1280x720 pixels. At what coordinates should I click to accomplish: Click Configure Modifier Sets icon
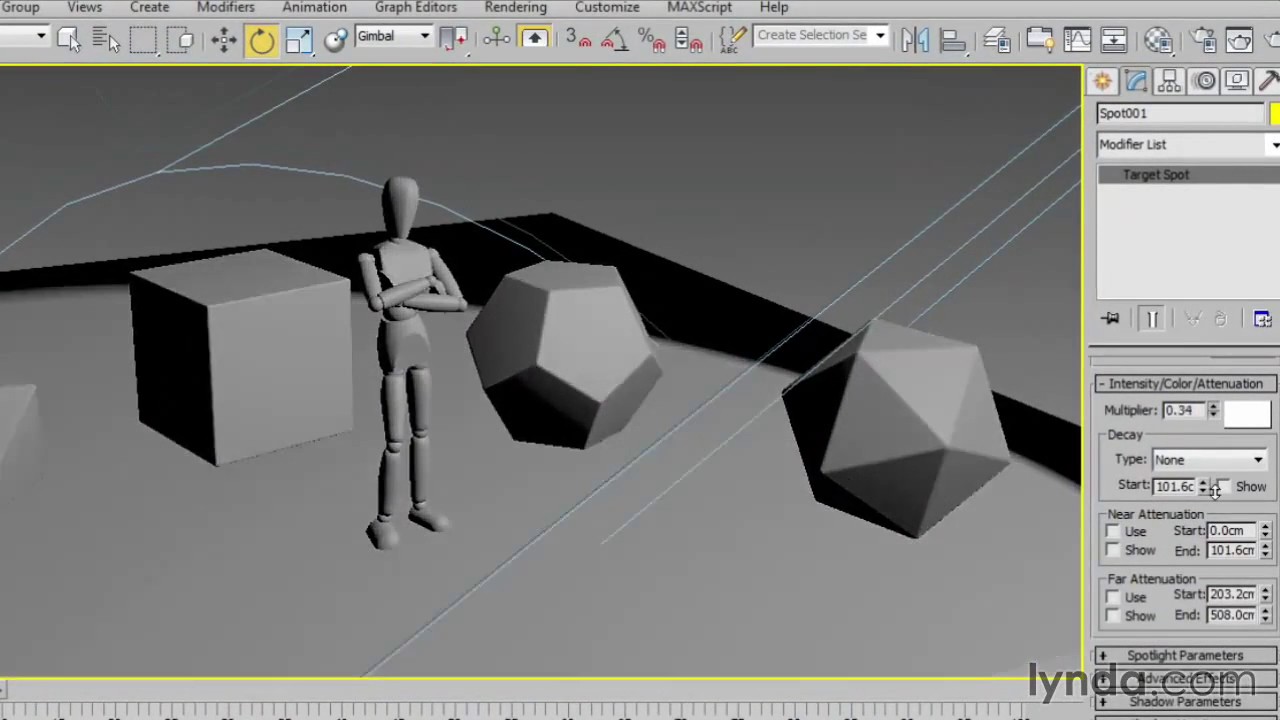pos(1262,318)
